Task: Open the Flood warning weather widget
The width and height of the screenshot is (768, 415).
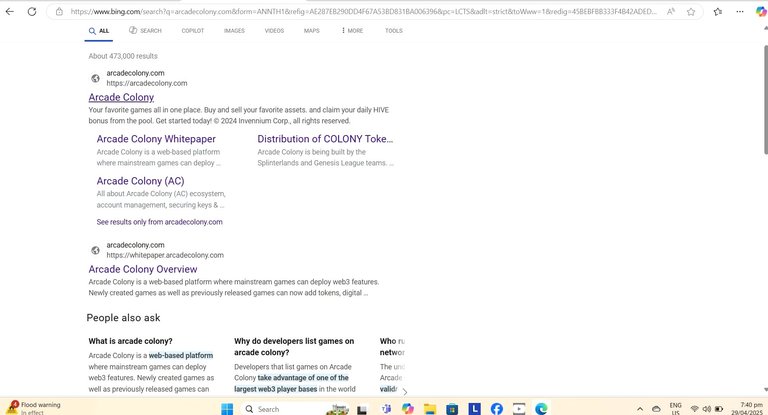Action: click(x=34, y=408)
